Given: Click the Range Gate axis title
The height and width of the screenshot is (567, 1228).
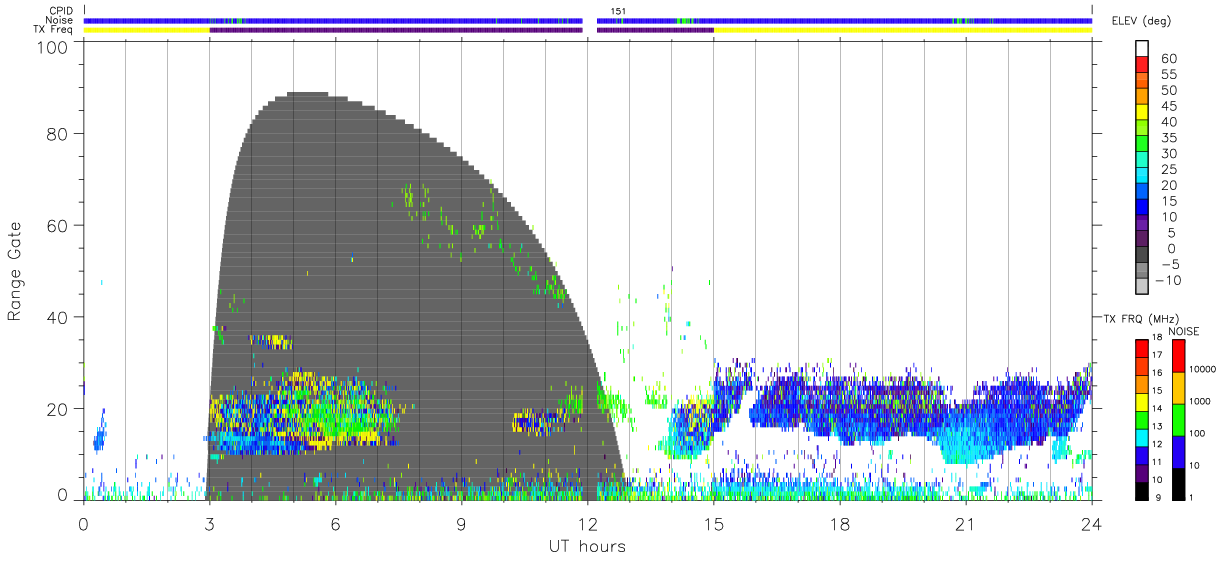Looking at the screenshot, I should 15,271.
